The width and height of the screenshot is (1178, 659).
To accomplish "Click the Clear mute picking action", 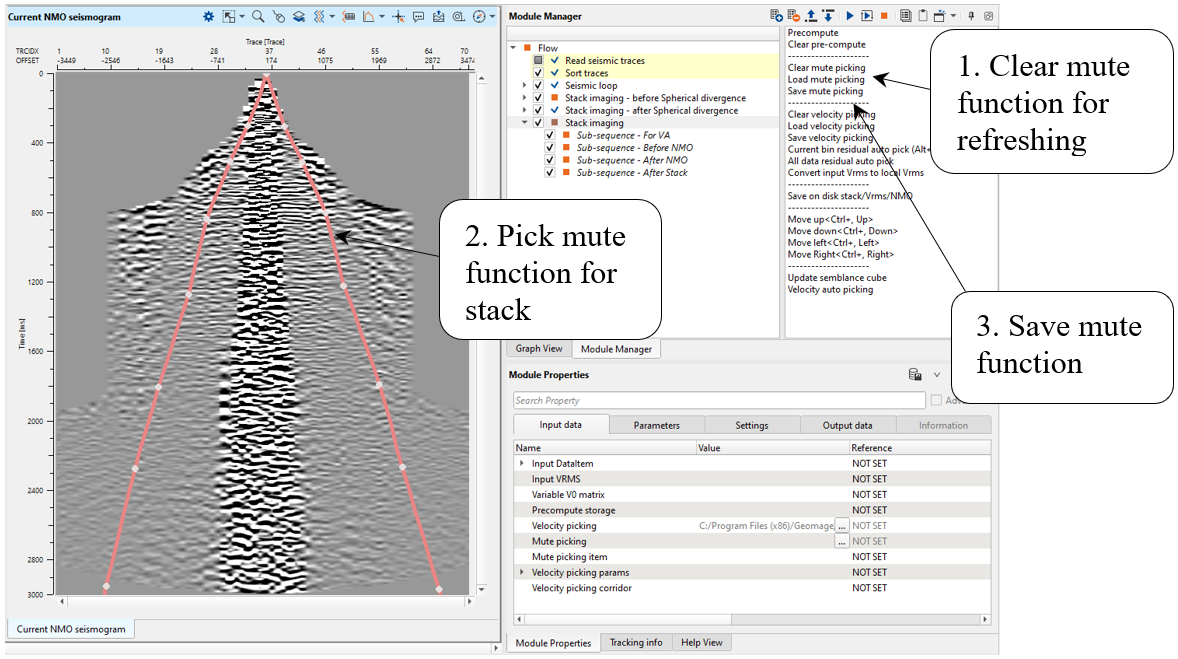I will point(826,68).
